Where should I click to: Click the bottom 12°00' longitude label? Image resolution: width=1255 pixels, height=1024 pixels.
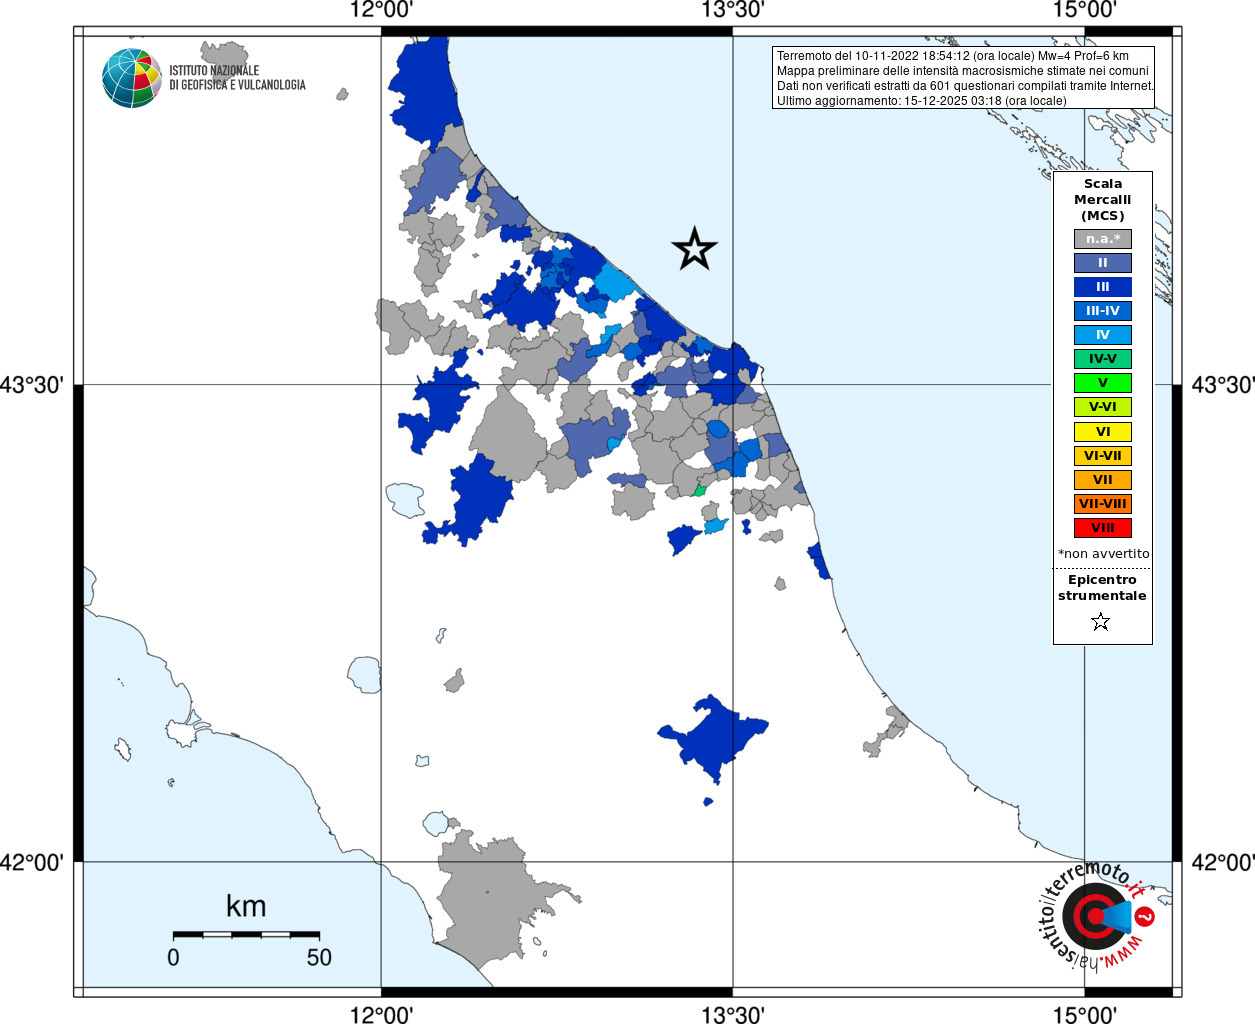pos(381,1015)
